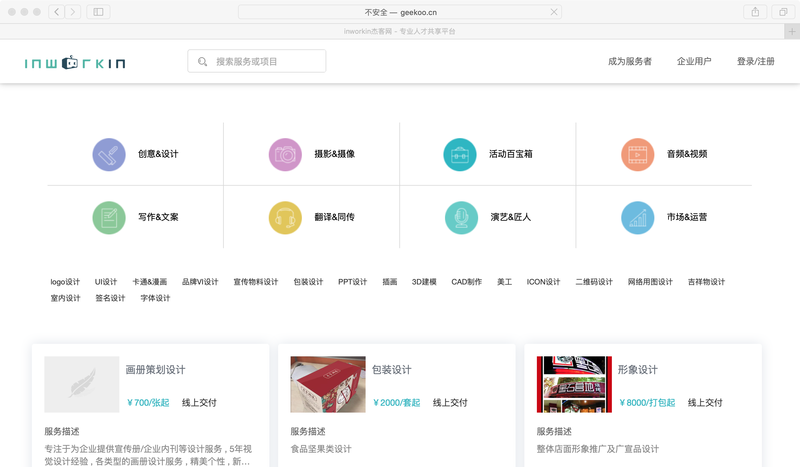Screen dimensions: 800x467
Task: Filter by ICON设计 tag
Action: [543, 282]
